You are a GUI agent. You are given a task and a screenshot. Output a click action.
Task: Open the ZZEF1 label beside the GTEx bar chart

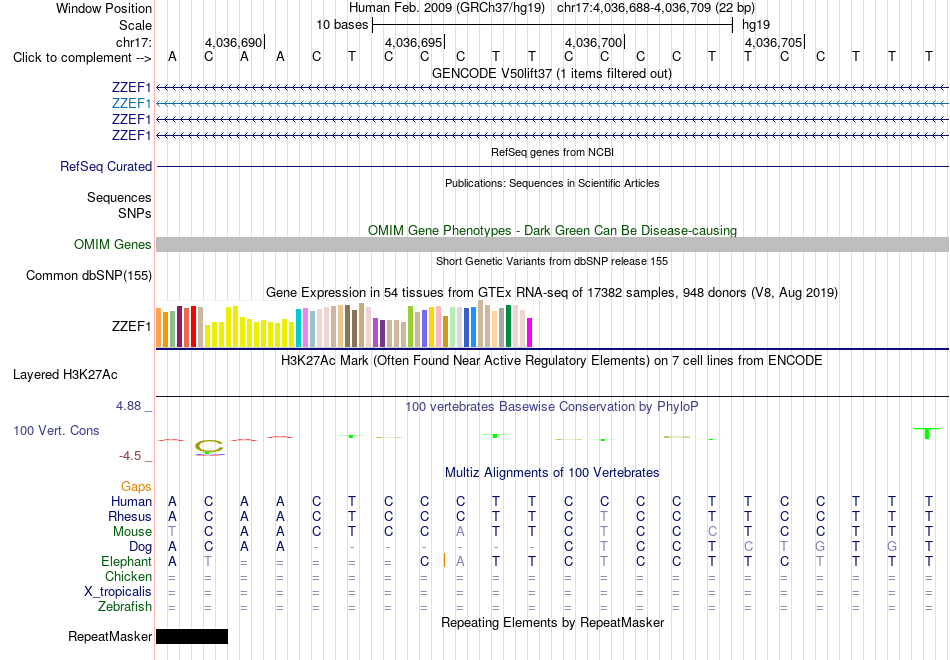point(131,327)
